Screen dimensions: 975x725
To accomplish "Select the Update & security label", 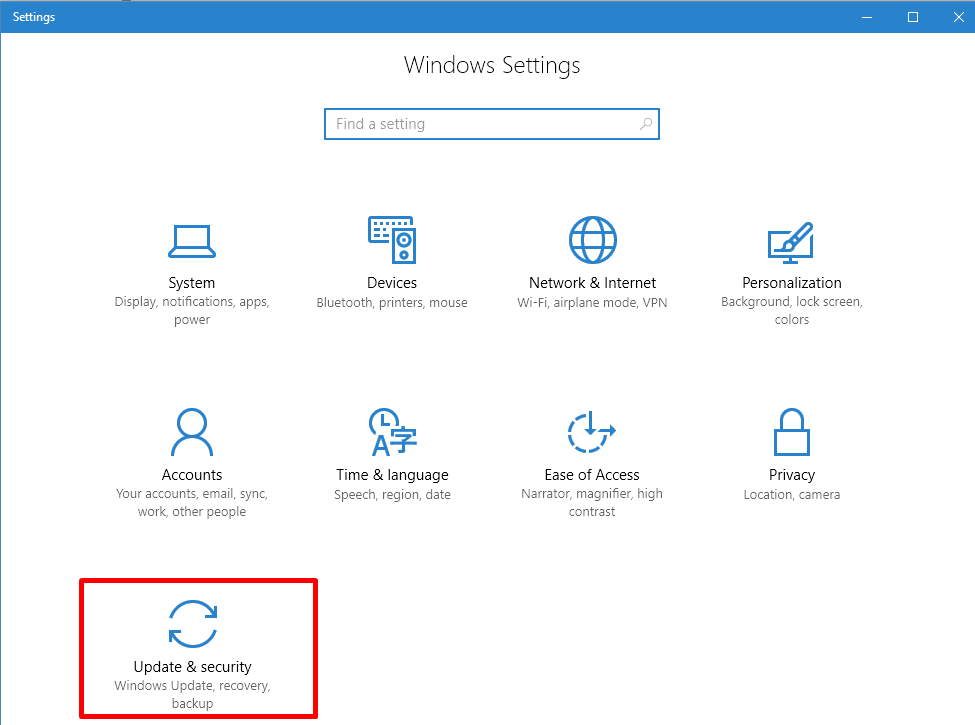I will coord(193,667).
